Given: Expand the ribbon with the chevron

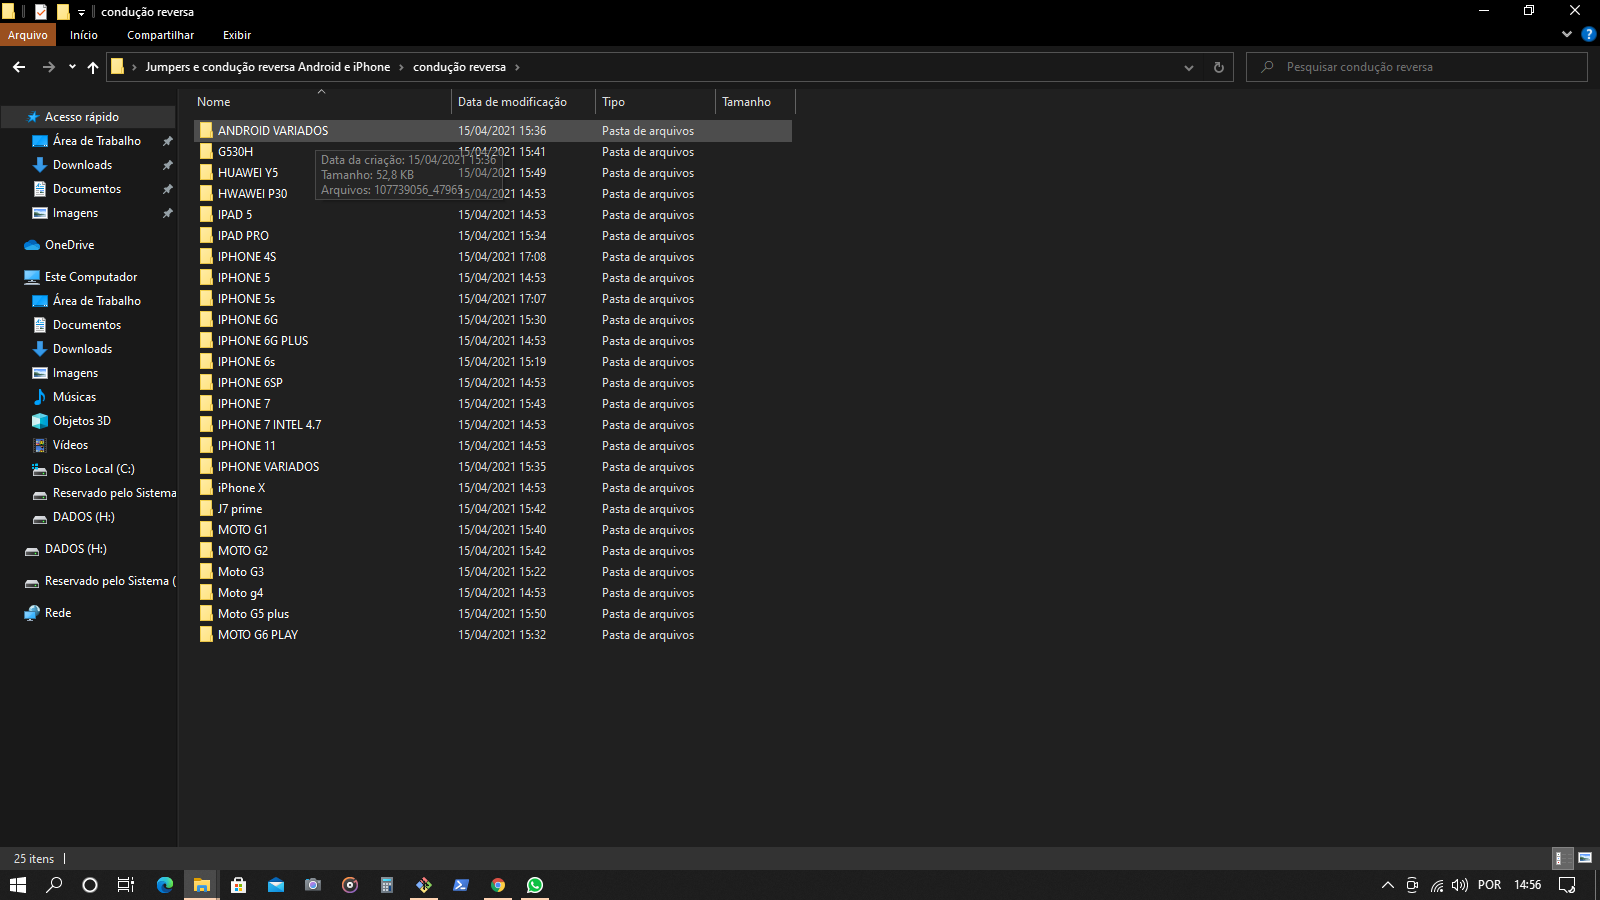Looking at the screenshot, I should pyautogui.click(x=1567, y=34).
